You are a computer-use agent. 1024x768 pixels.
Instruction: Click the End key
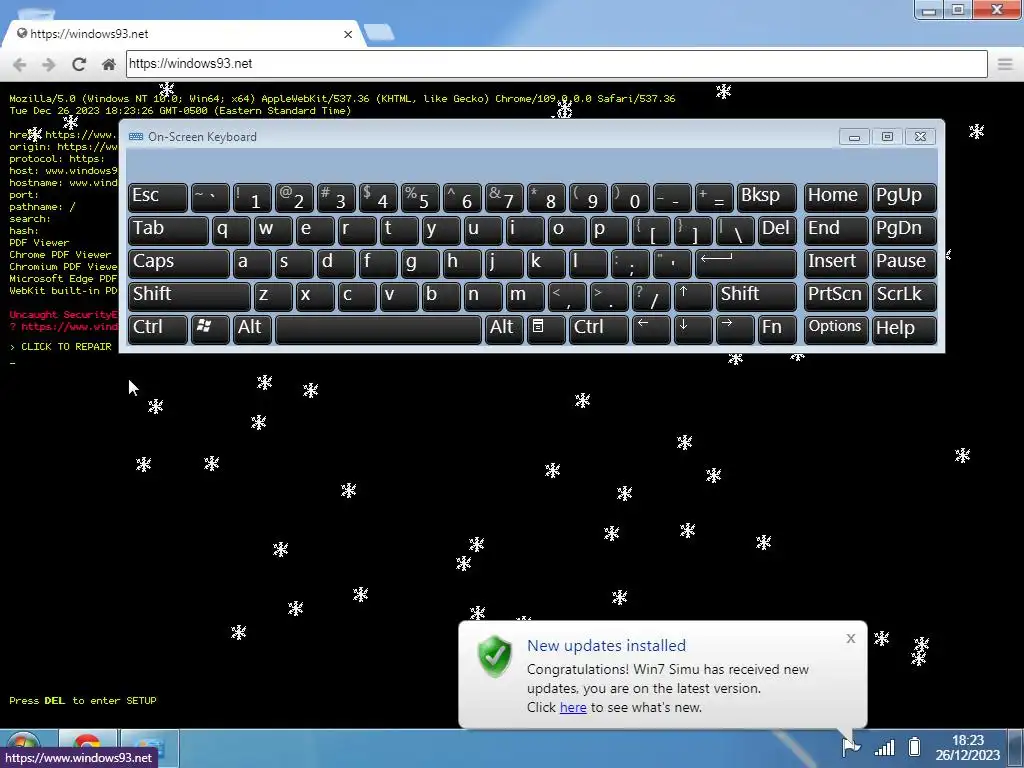tap(836, 230)
